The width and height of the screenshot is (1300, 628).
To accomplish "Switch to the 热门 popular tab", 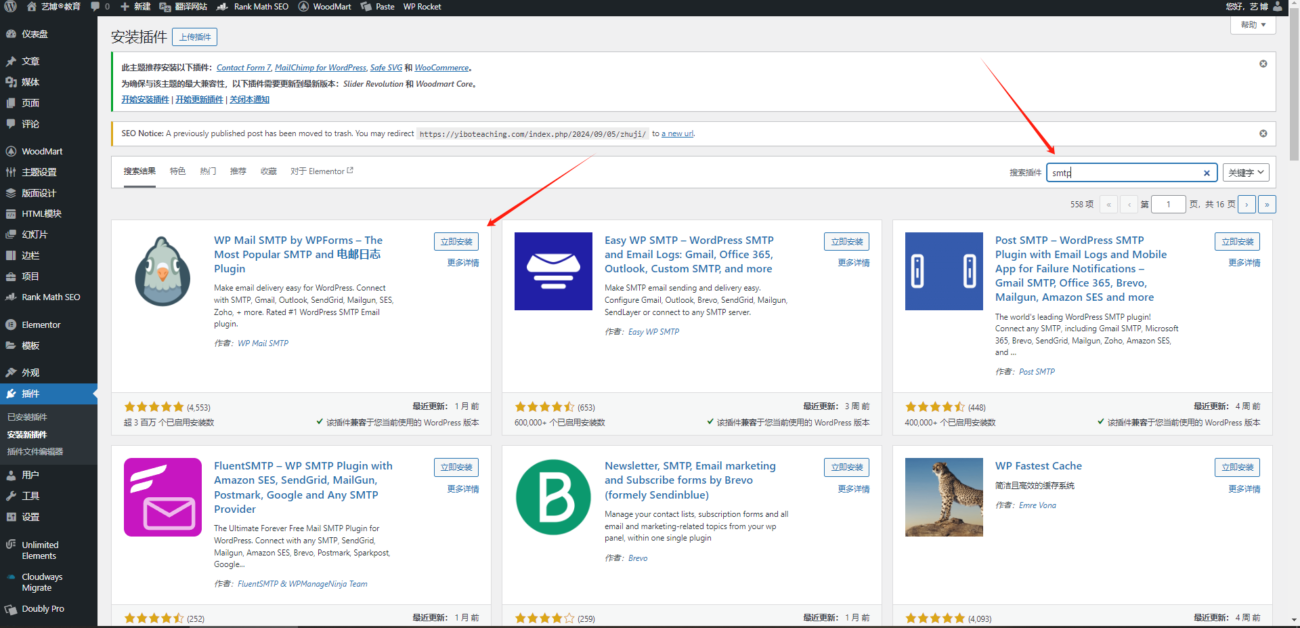I will [208, 171].
